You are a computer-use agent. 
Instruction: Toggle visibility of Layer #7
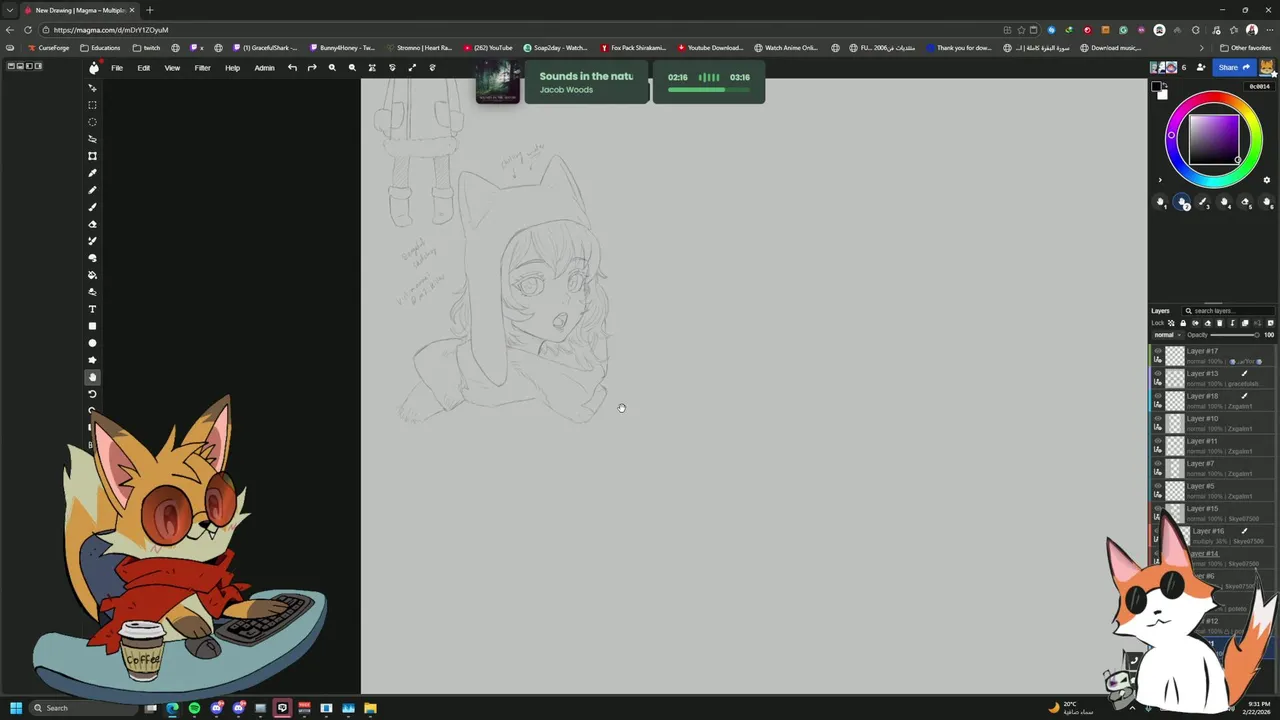pyautogui.click(x=1158, y=463)
